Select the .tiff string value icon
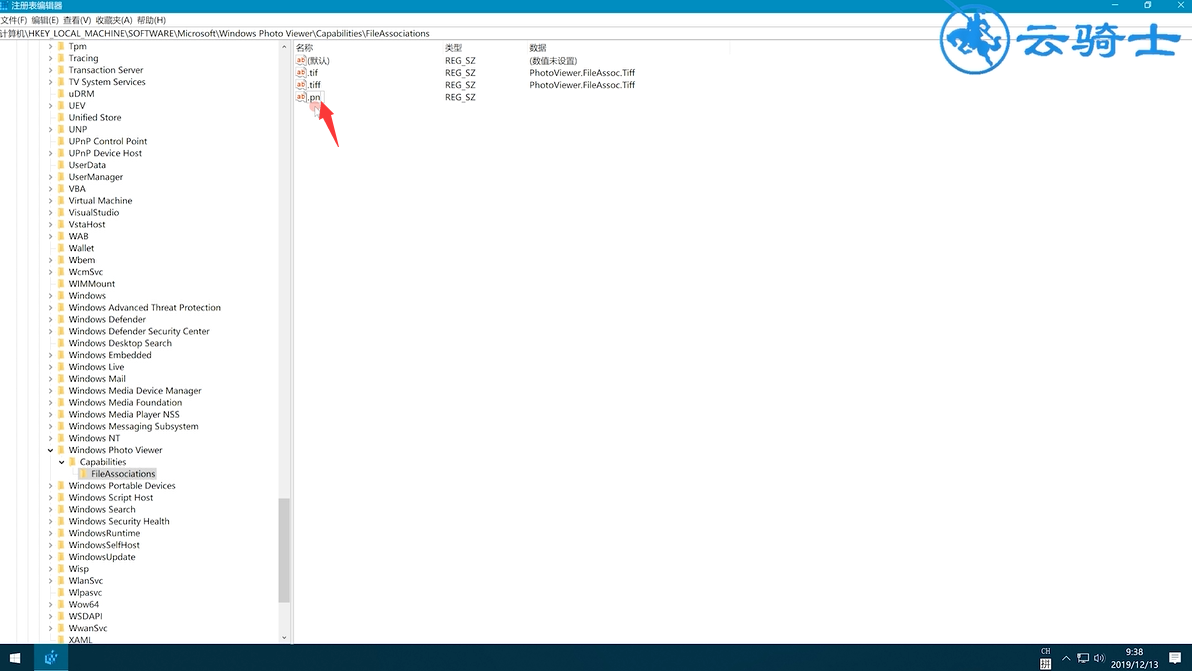The height and width of the screenshot is (671, 1192). coord(301,85)
